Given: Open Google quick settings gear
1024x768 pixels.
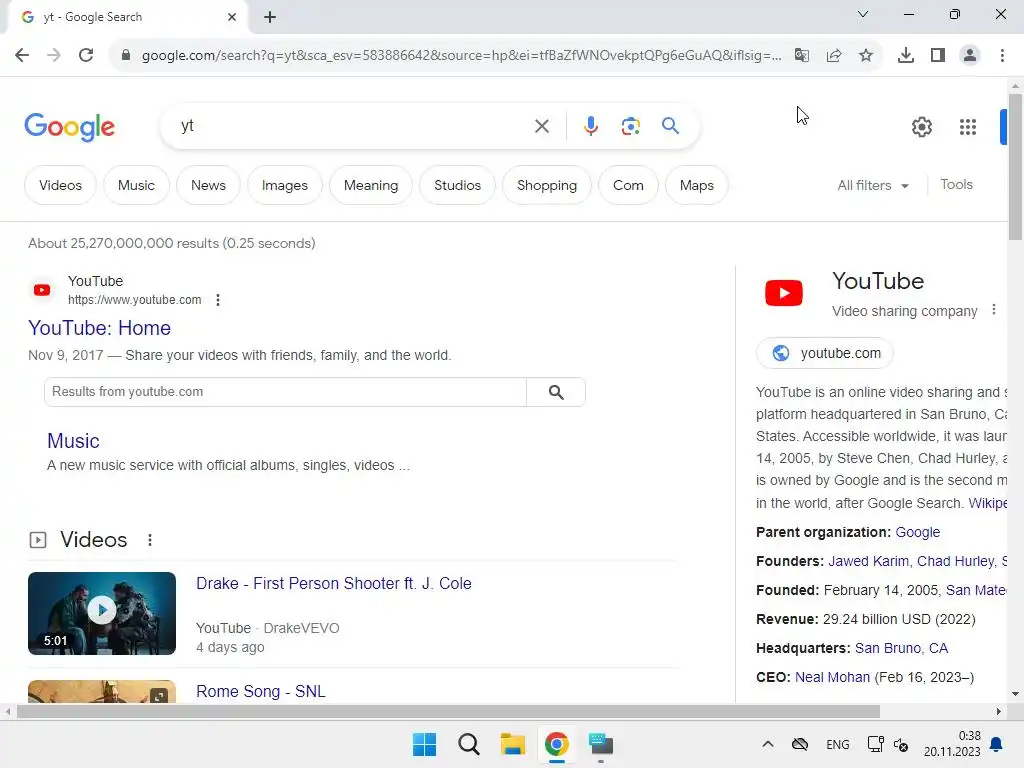Looking at the screenshot, I should tap(921, 127).
